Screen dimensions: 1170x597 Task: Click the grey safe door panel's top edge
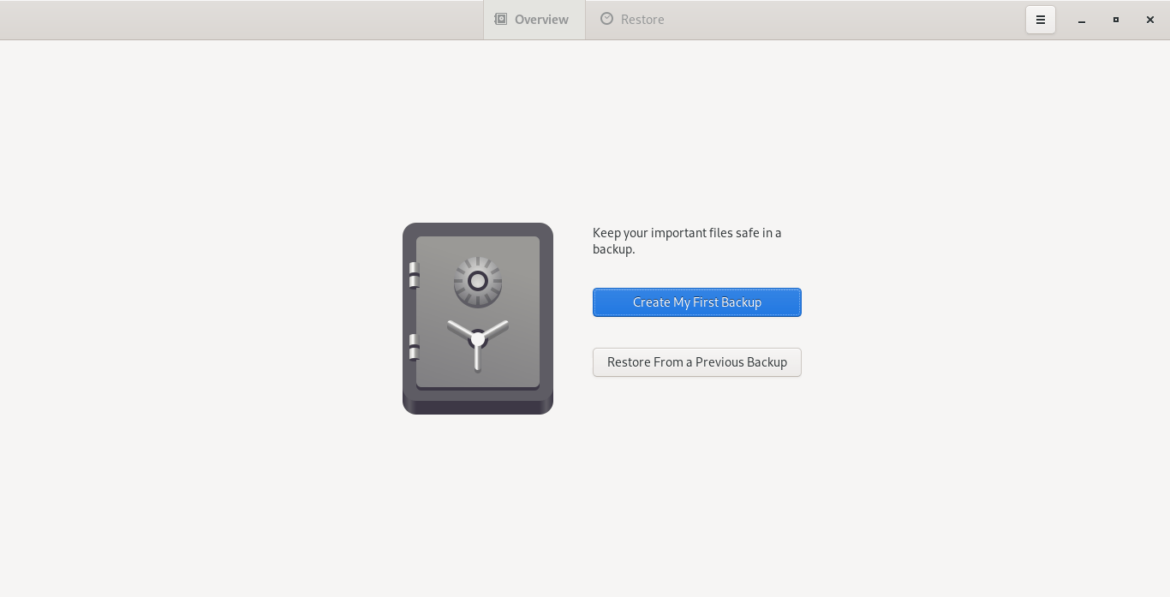click(478, 240)
